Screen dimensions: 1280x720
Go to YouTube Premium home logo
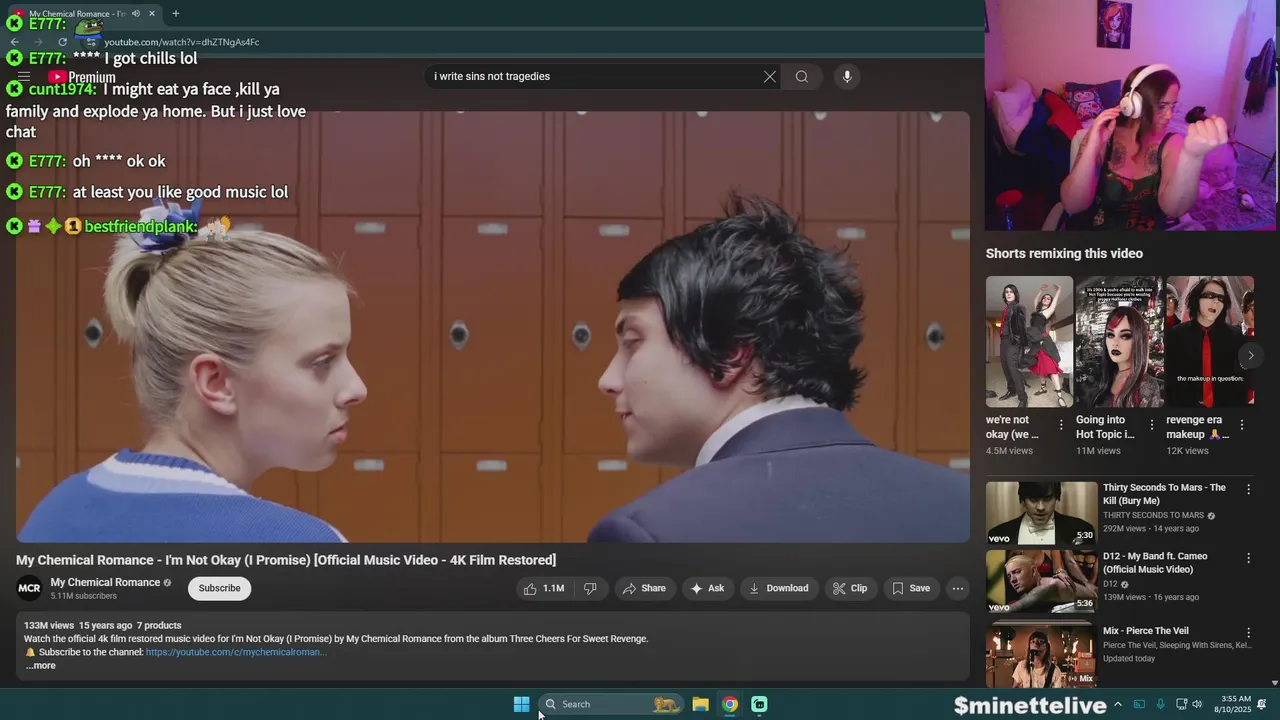pyautogui.click(x=82, y=77)
